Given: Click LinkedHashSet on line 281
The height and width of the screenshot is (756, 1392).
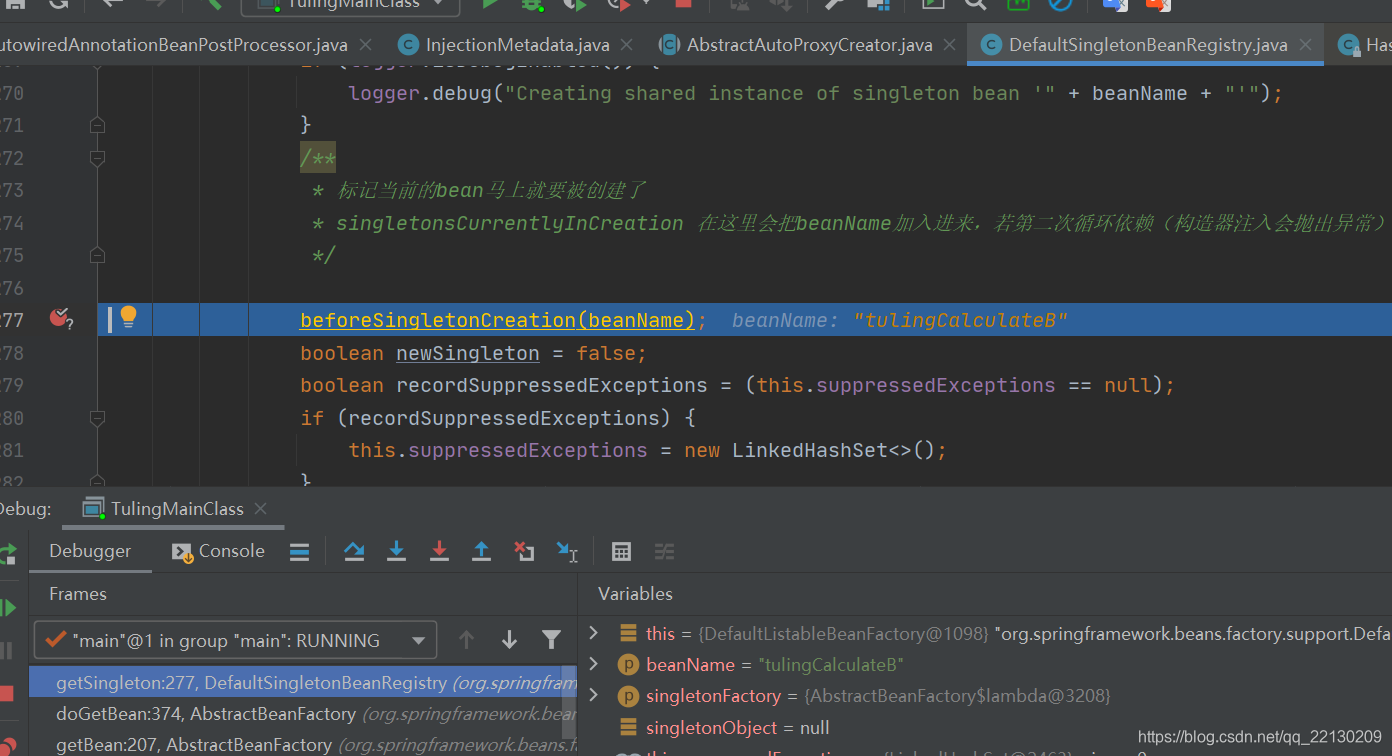Looking at the screenshot, I should [810, 450].
